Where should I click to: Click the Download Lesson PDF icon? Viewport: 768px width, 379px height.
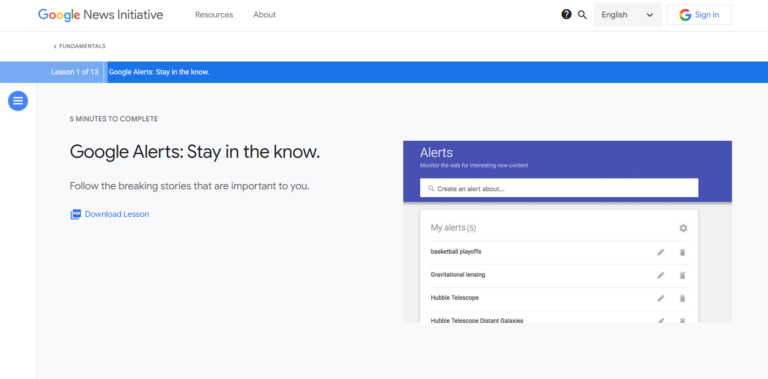75,214
